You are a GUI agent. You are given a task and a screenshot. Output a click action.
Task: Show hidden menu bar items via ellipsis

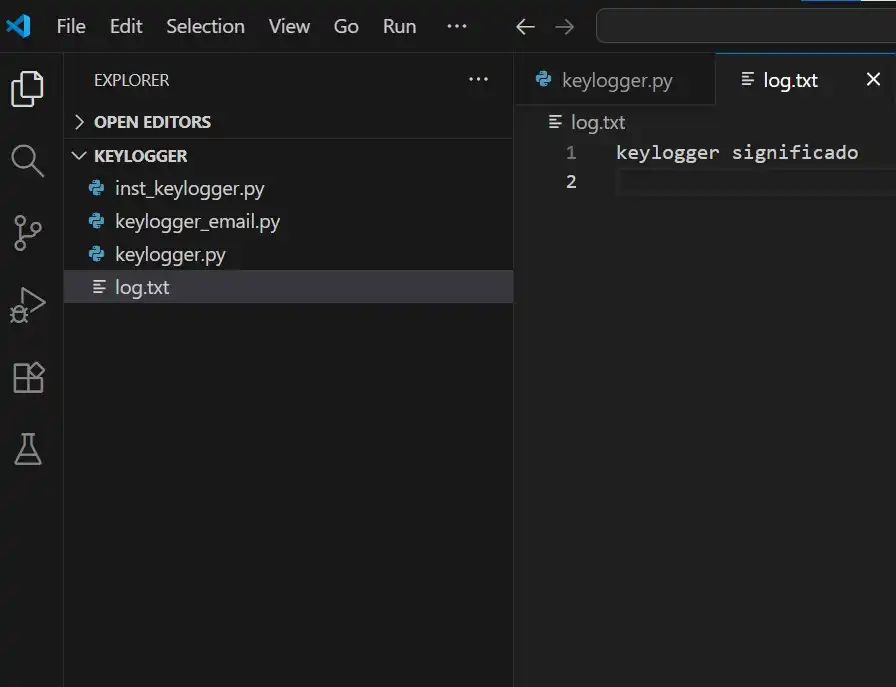pos(457,26)
